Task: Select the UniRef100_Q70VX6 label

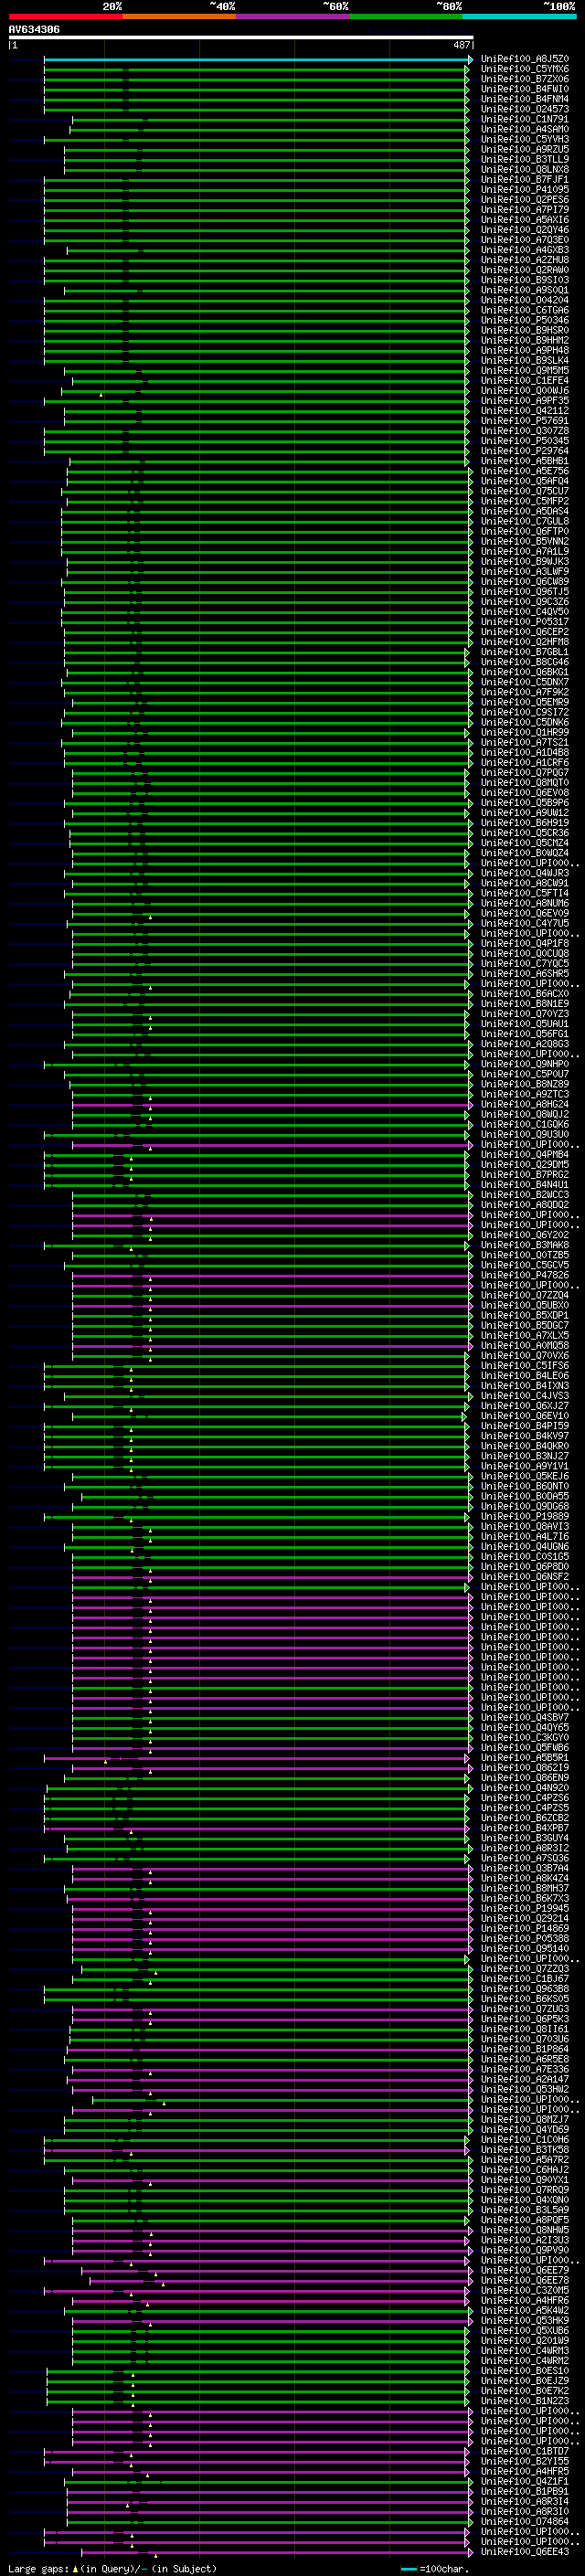Action: click(525, 1355)
